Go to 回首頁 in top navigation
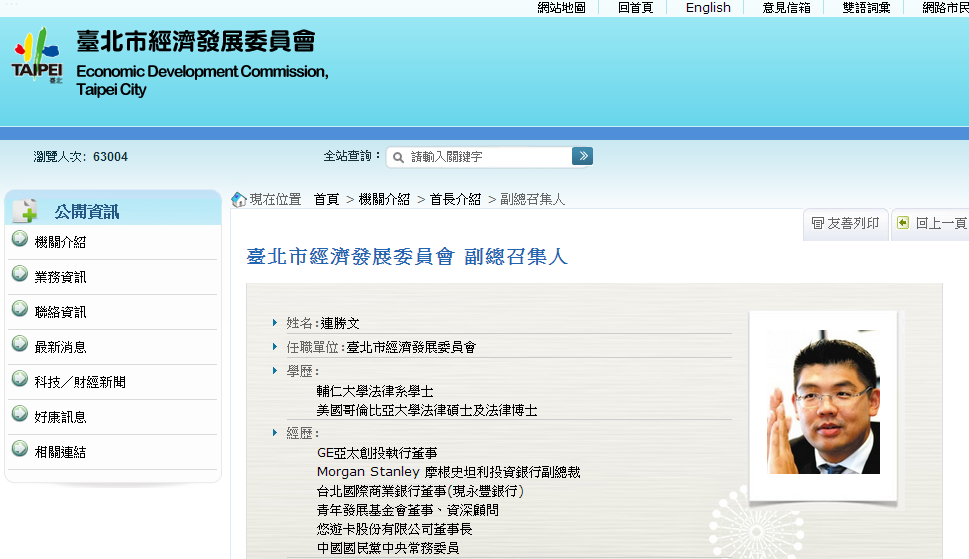Image resolution: width=969 pixels, height=559 pixels. (635, 7)
